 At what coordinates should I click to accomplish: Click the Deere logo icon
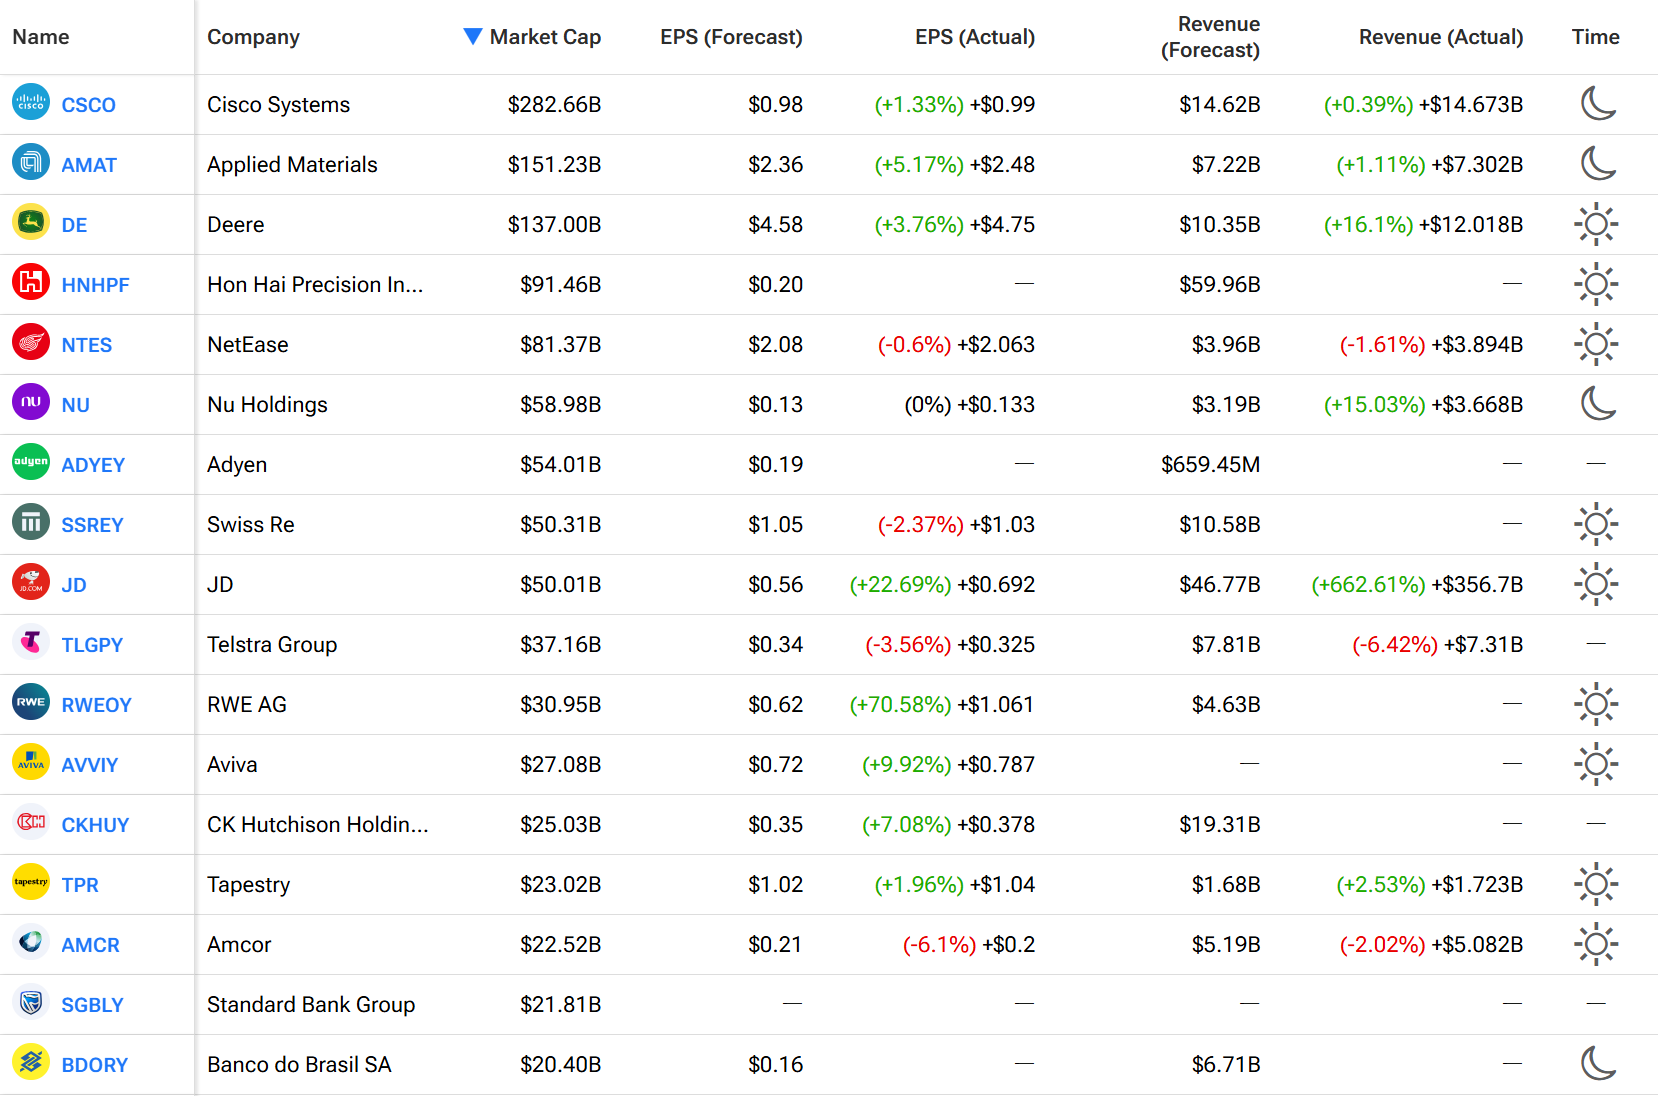click(x=31, y=222)
